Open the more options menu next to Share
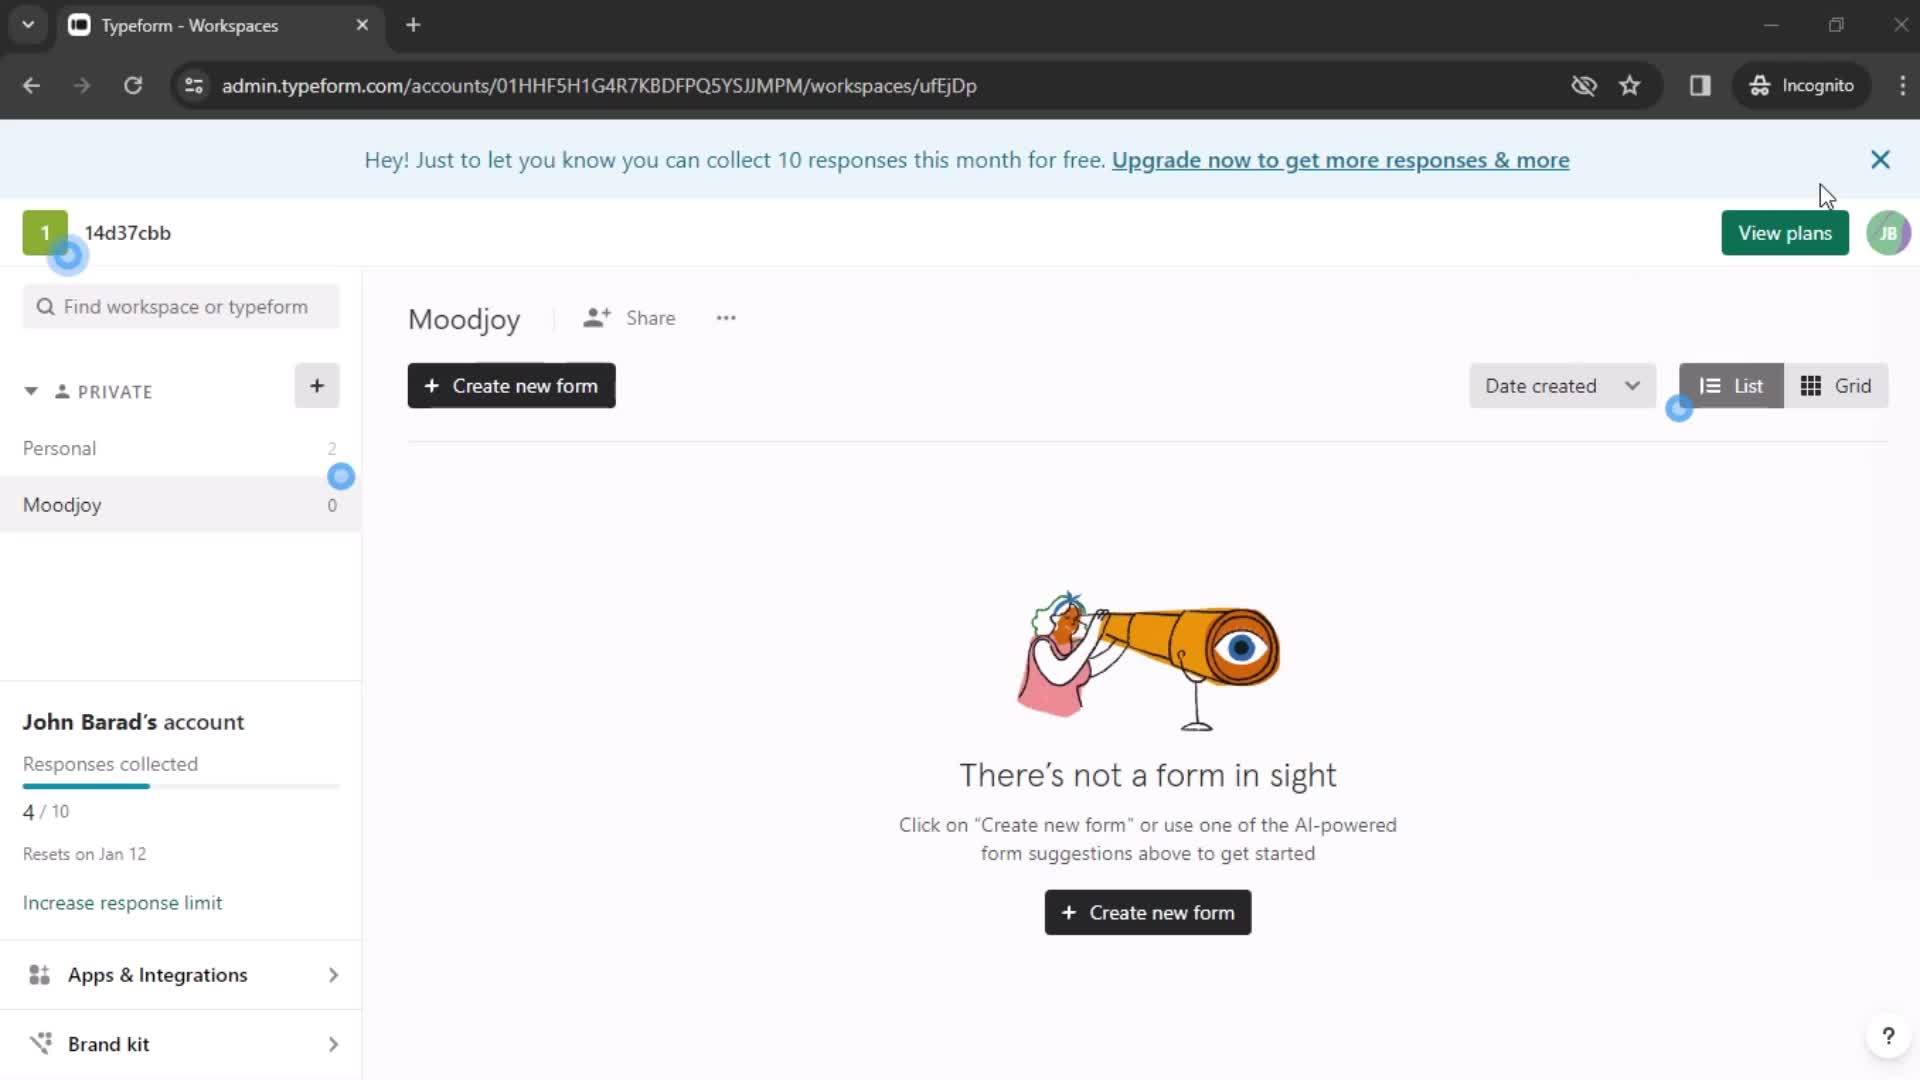 [727, 318]
